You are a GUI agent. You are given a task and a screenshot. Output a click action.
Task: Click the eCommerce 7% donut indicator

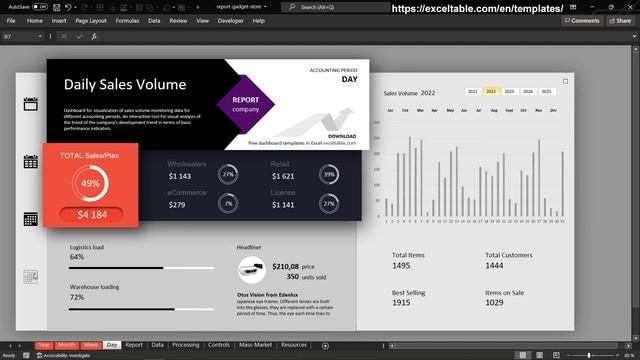228,203
